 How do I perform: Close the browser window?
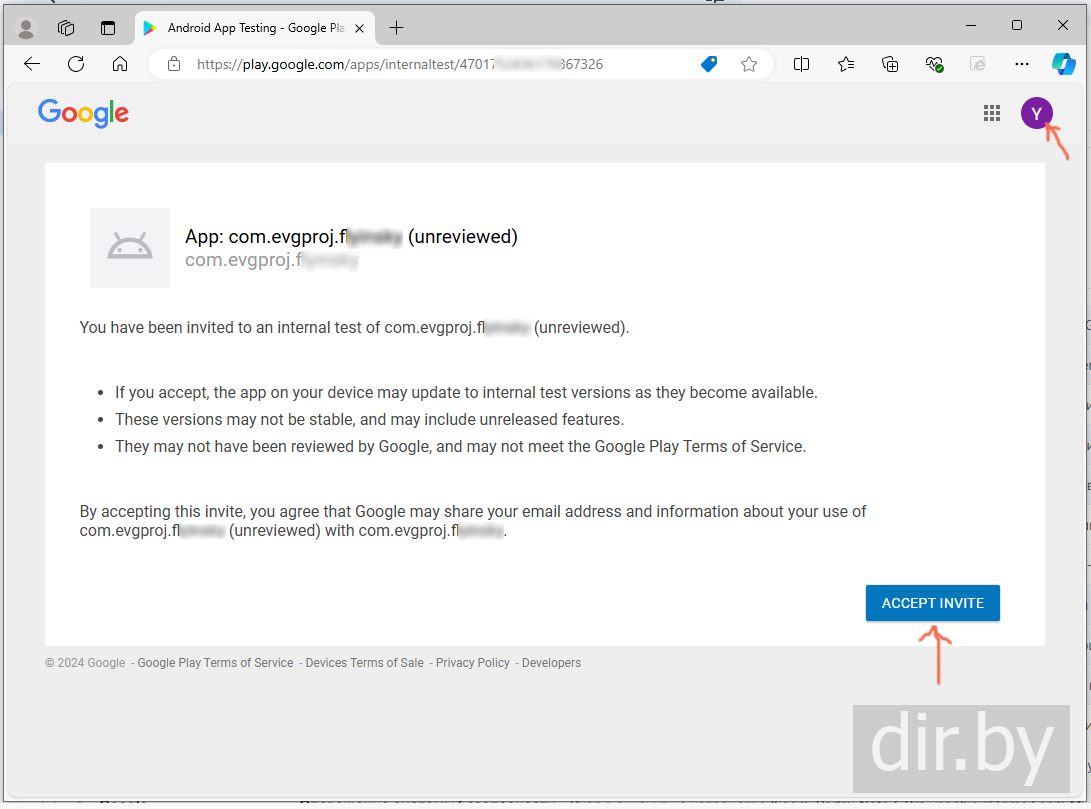1062,26
